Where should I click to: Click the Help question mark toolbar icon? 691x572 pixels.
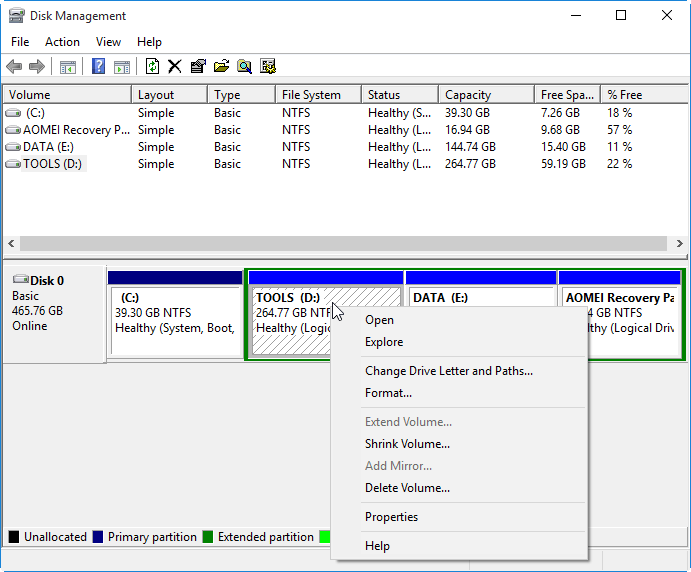98,67
